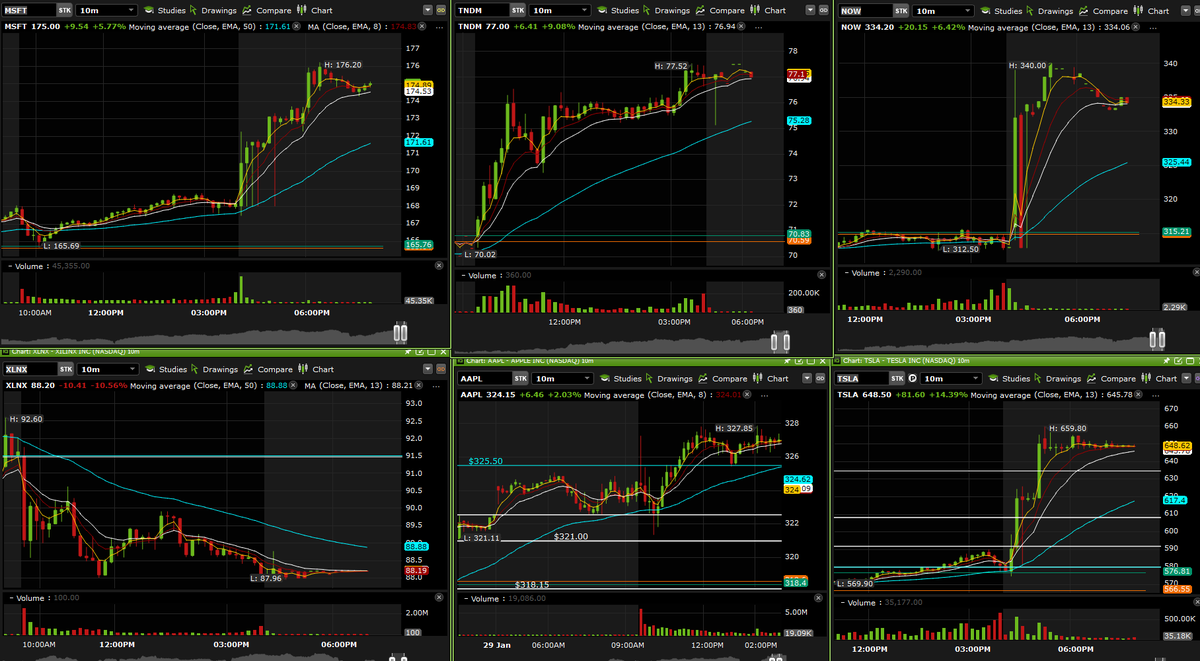Open the TSLA chart options arrow menu
This screenshot has width=1200, height=661.
coord(1186,379)
